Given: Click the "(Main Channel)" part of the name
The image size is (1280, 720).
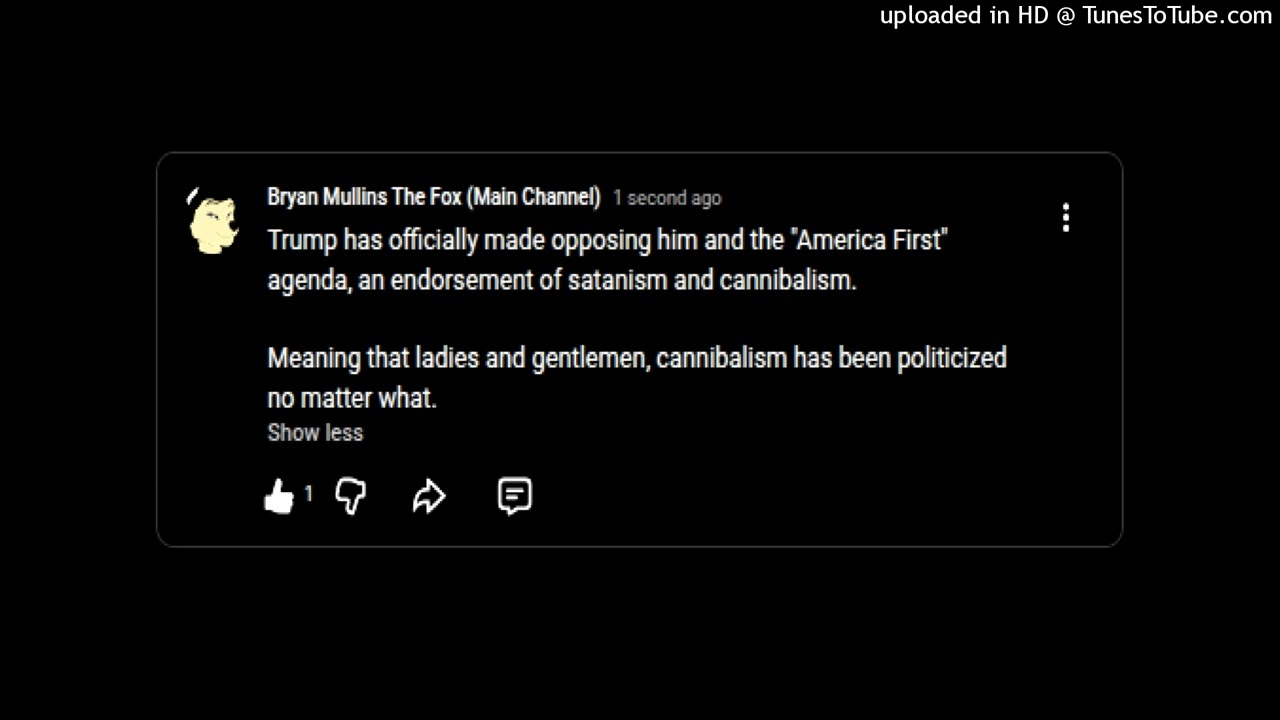Looking at the screenshot, I should [x=536, y=197].
